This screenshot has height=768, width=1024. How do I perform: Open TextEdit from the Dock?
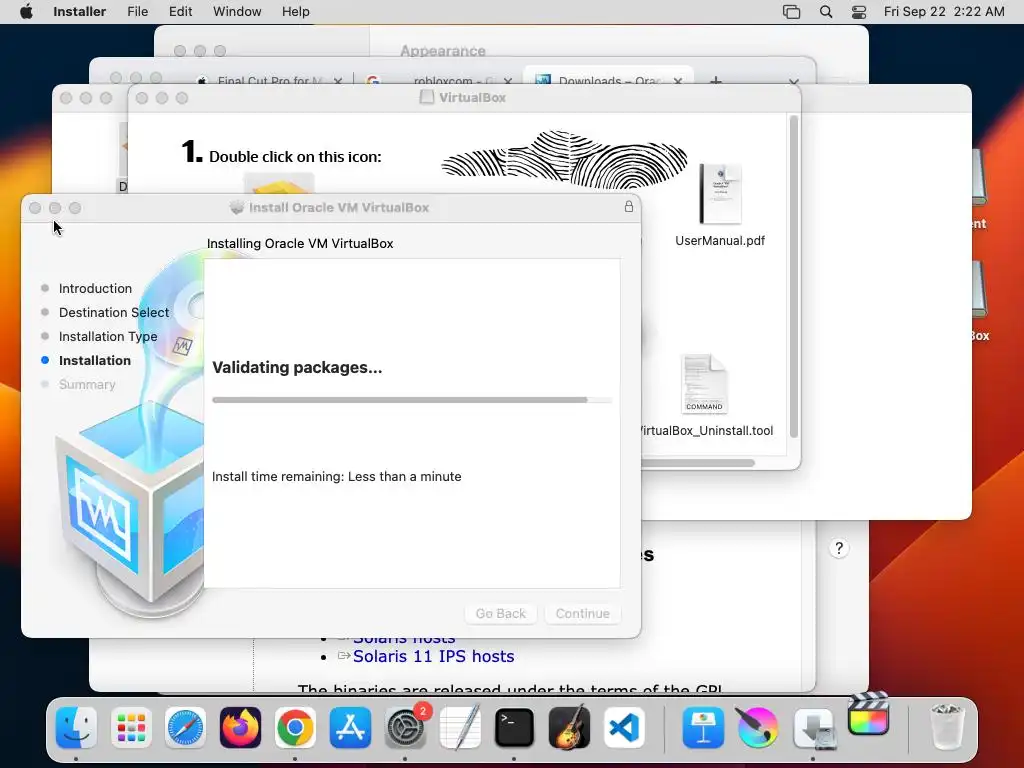pyautogui.click(x=460, y=727)
